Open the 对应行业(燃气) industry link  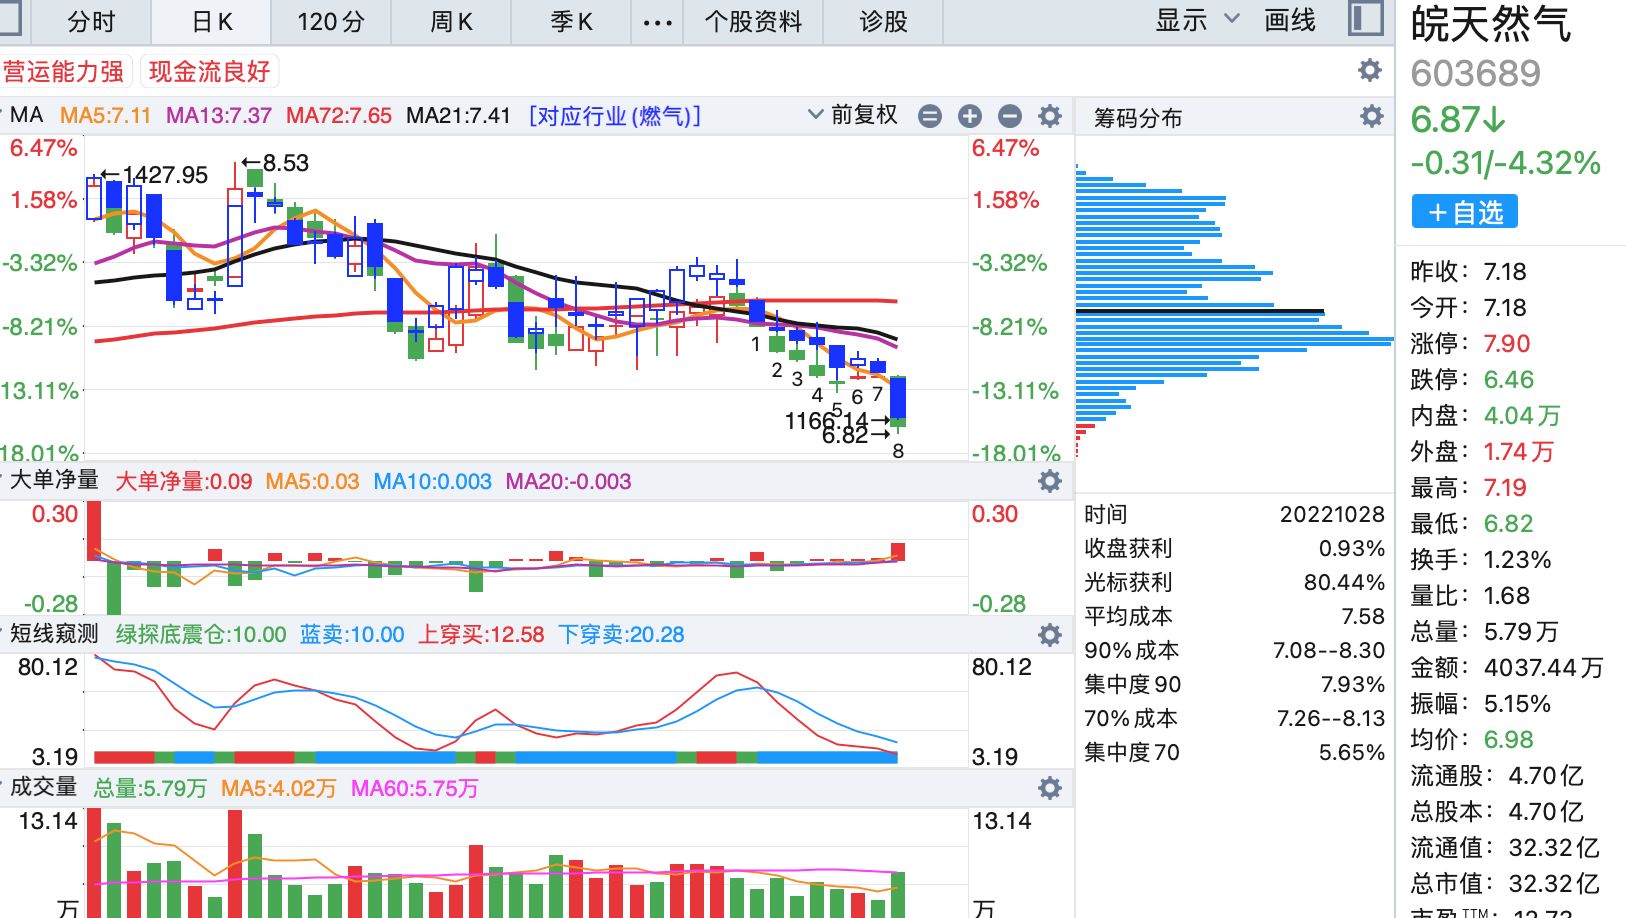[615, 116]
